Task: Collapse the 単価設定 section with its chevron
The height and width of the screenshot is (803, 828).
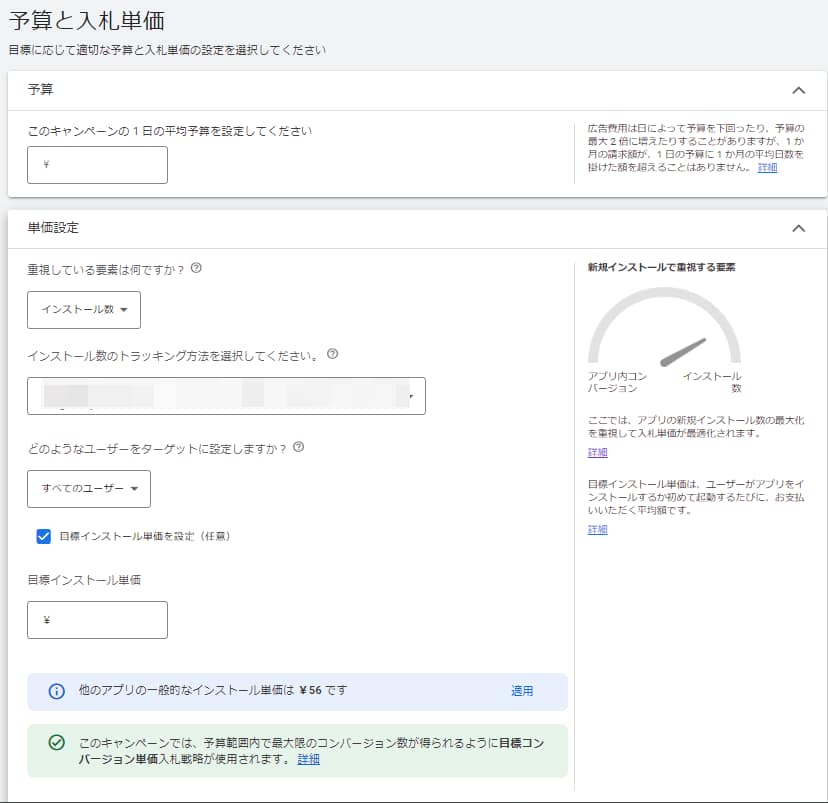Action: pyautogui.click(x=798, y=228)
